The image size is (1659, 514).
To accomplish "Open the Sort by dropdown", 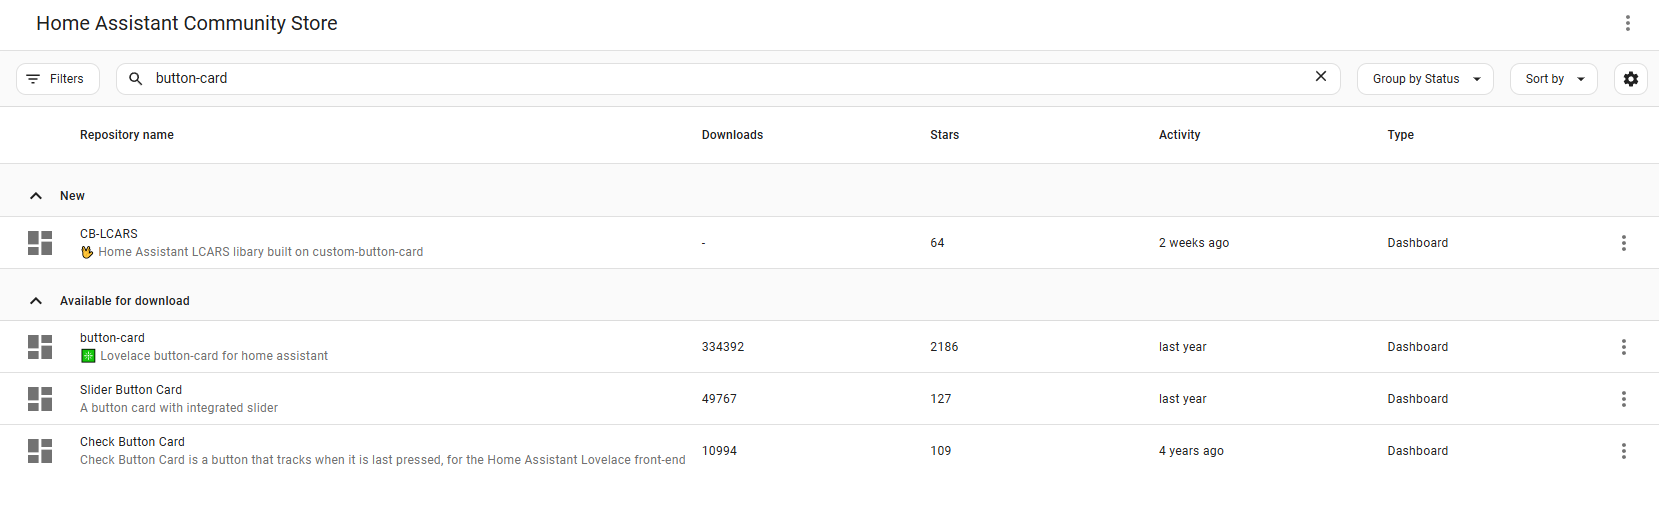I will [1553, 79].
